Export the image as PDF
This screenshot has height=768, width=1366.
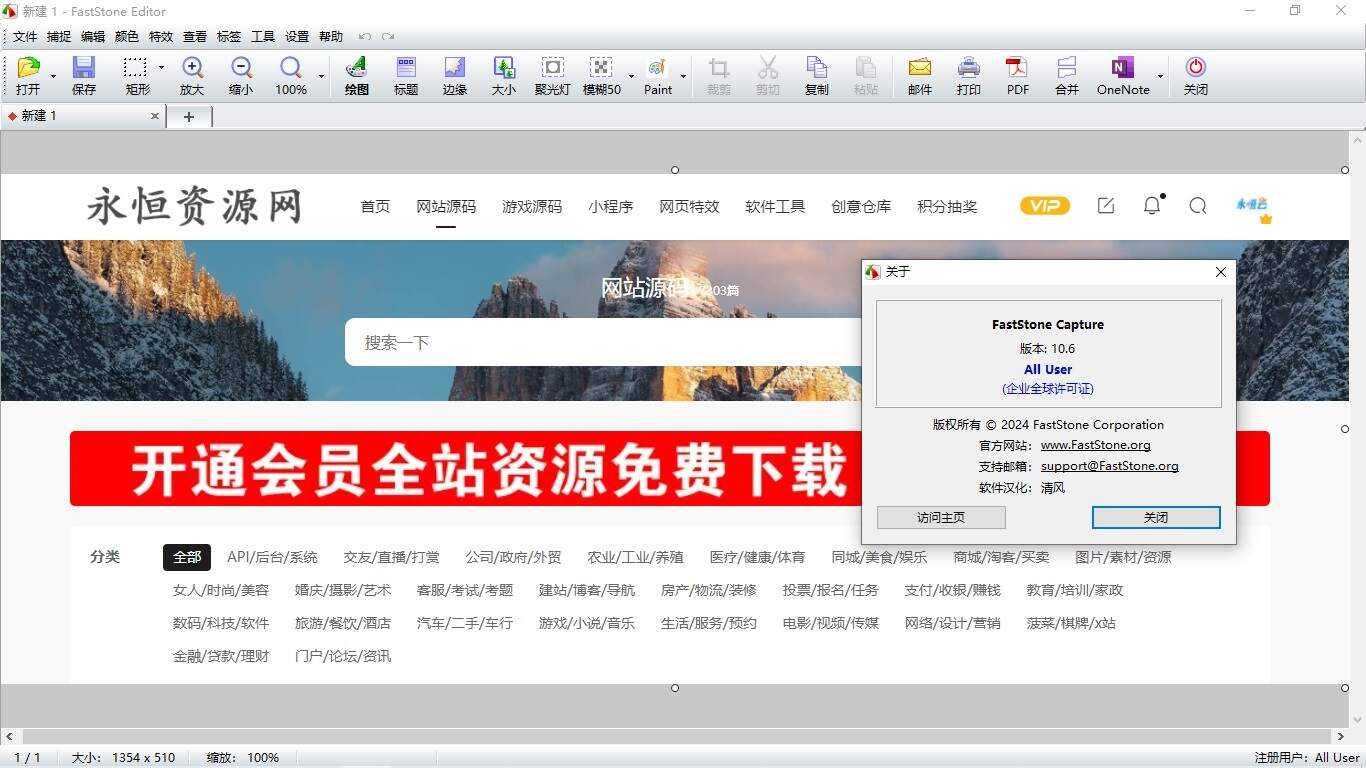pyautogui.click(x=1017, y=75)
